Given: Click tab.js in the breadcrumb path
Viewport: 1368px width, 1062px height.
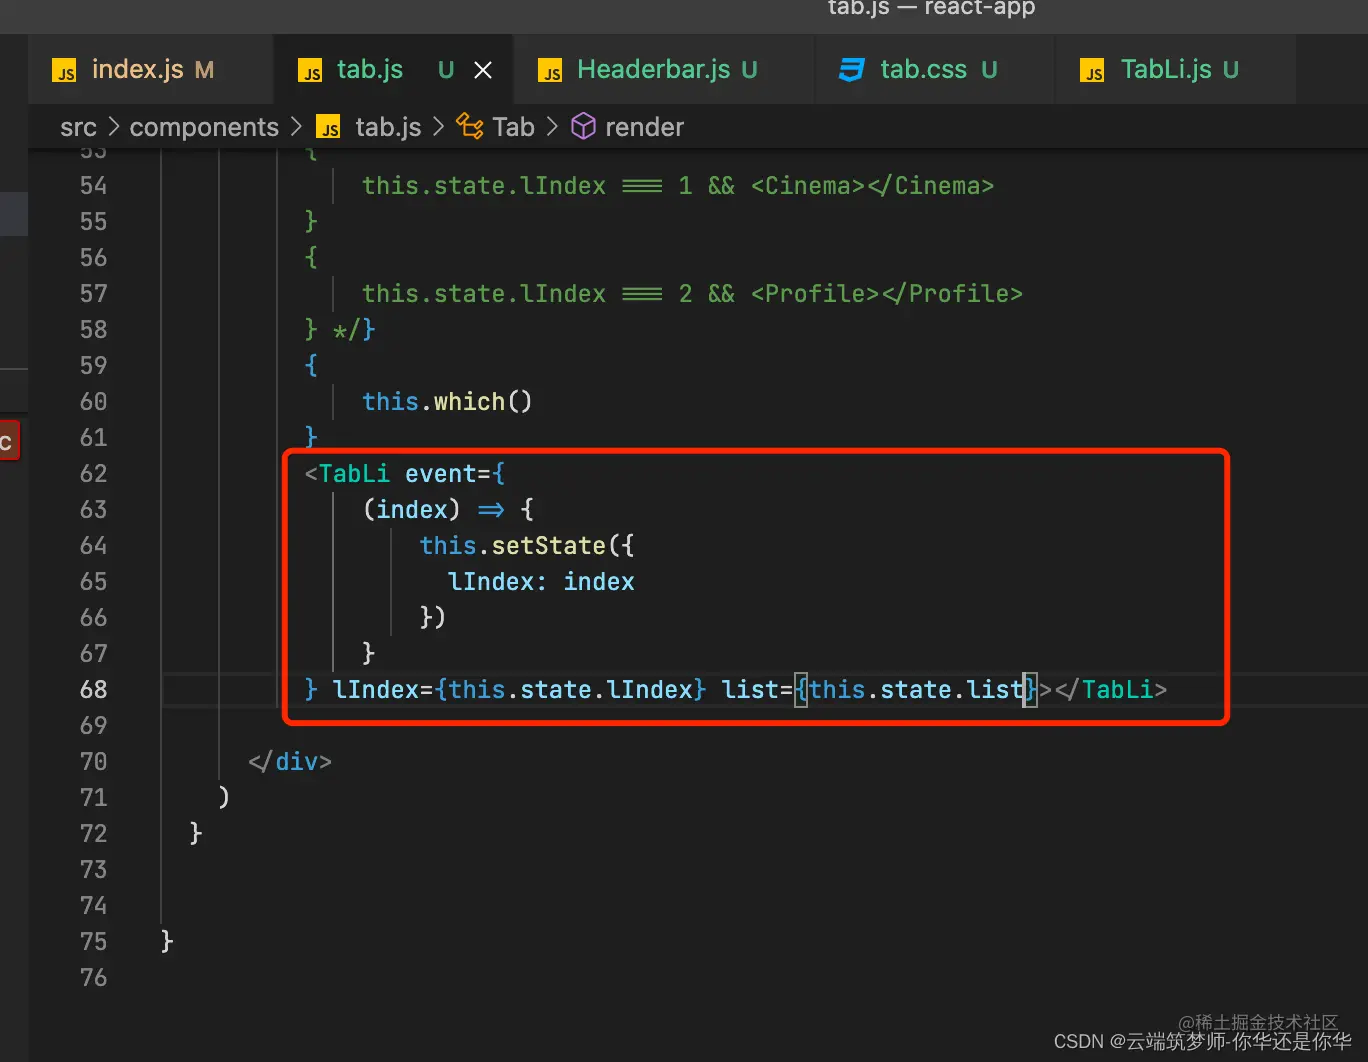Looking at the screenshot, I should tap(388, 127).
